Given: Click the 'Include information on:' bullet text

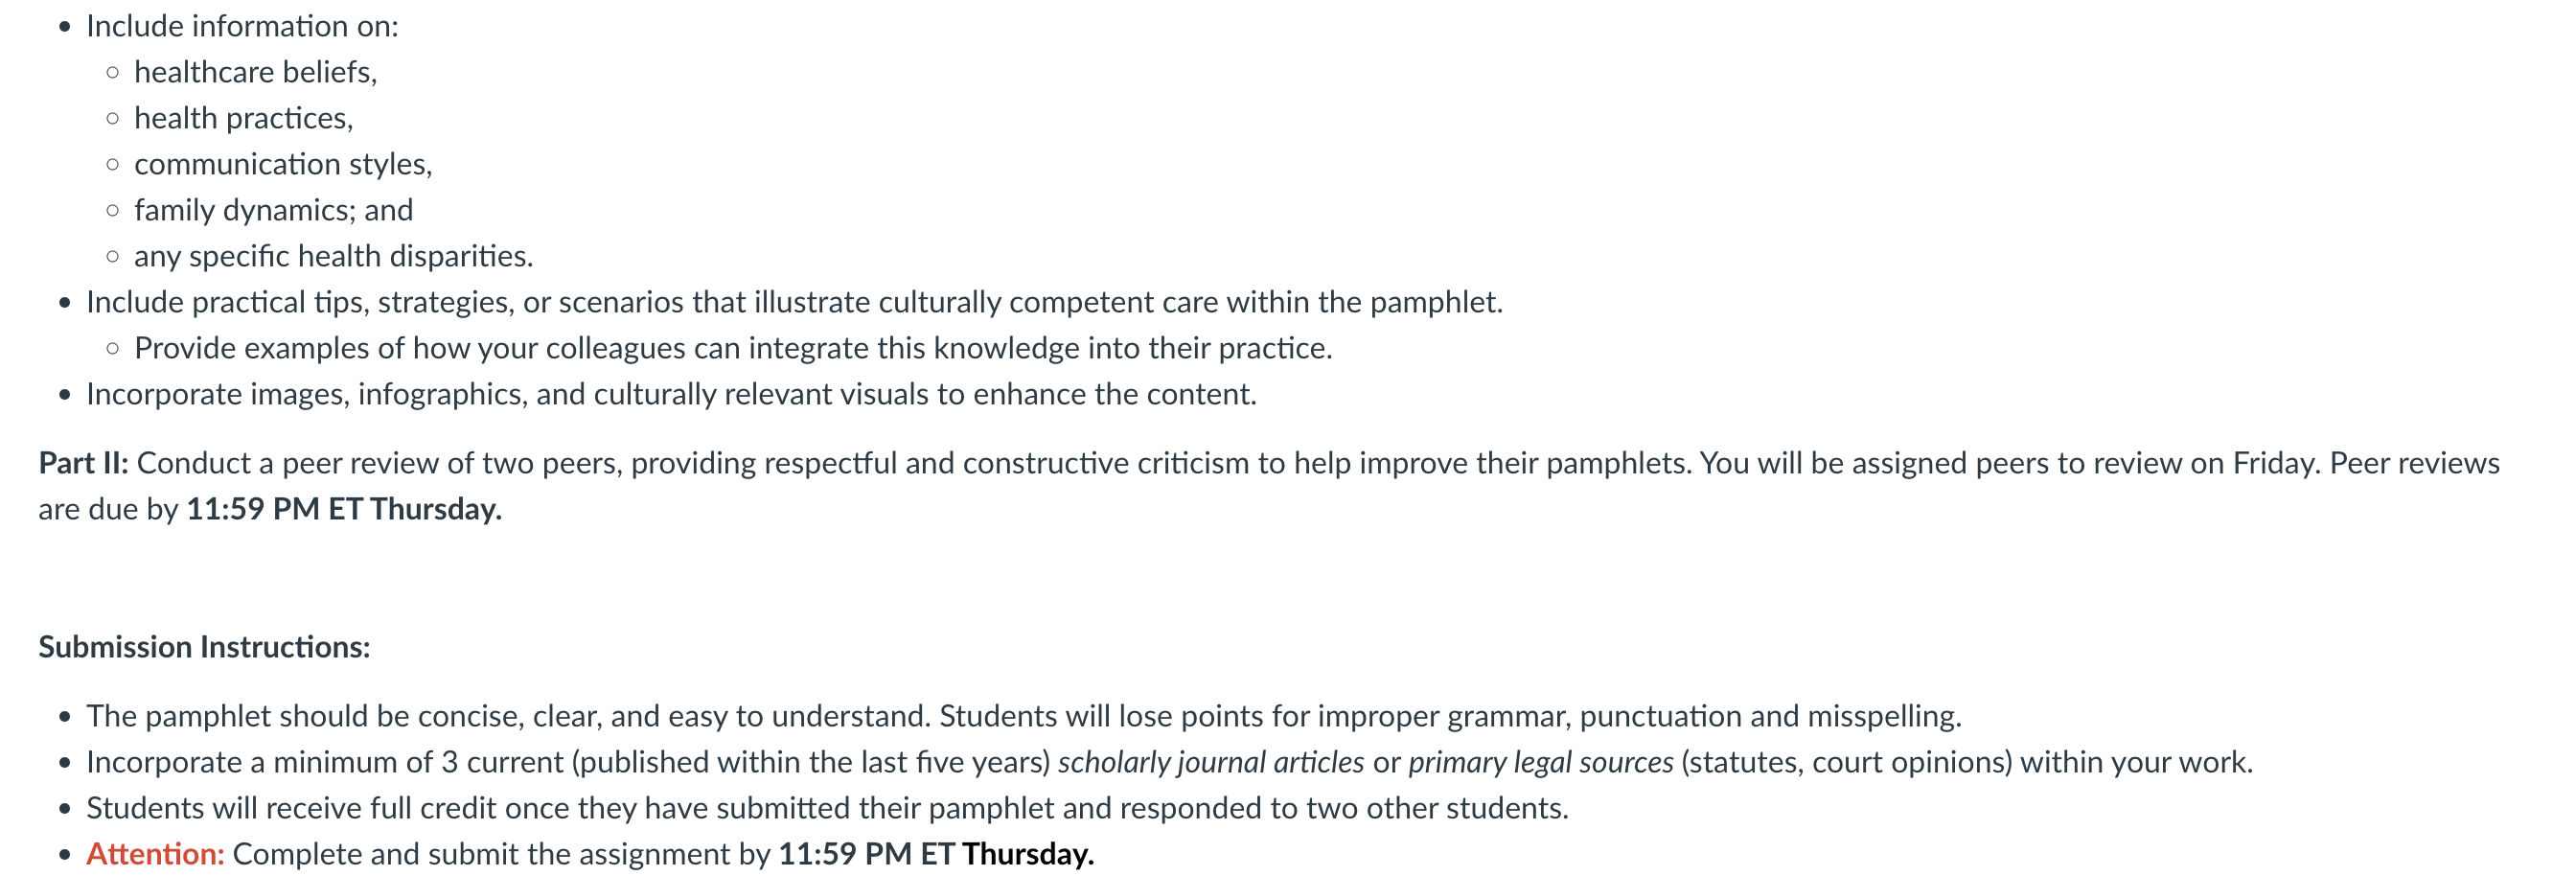Looking at the screenshot, I should point(242,26).
